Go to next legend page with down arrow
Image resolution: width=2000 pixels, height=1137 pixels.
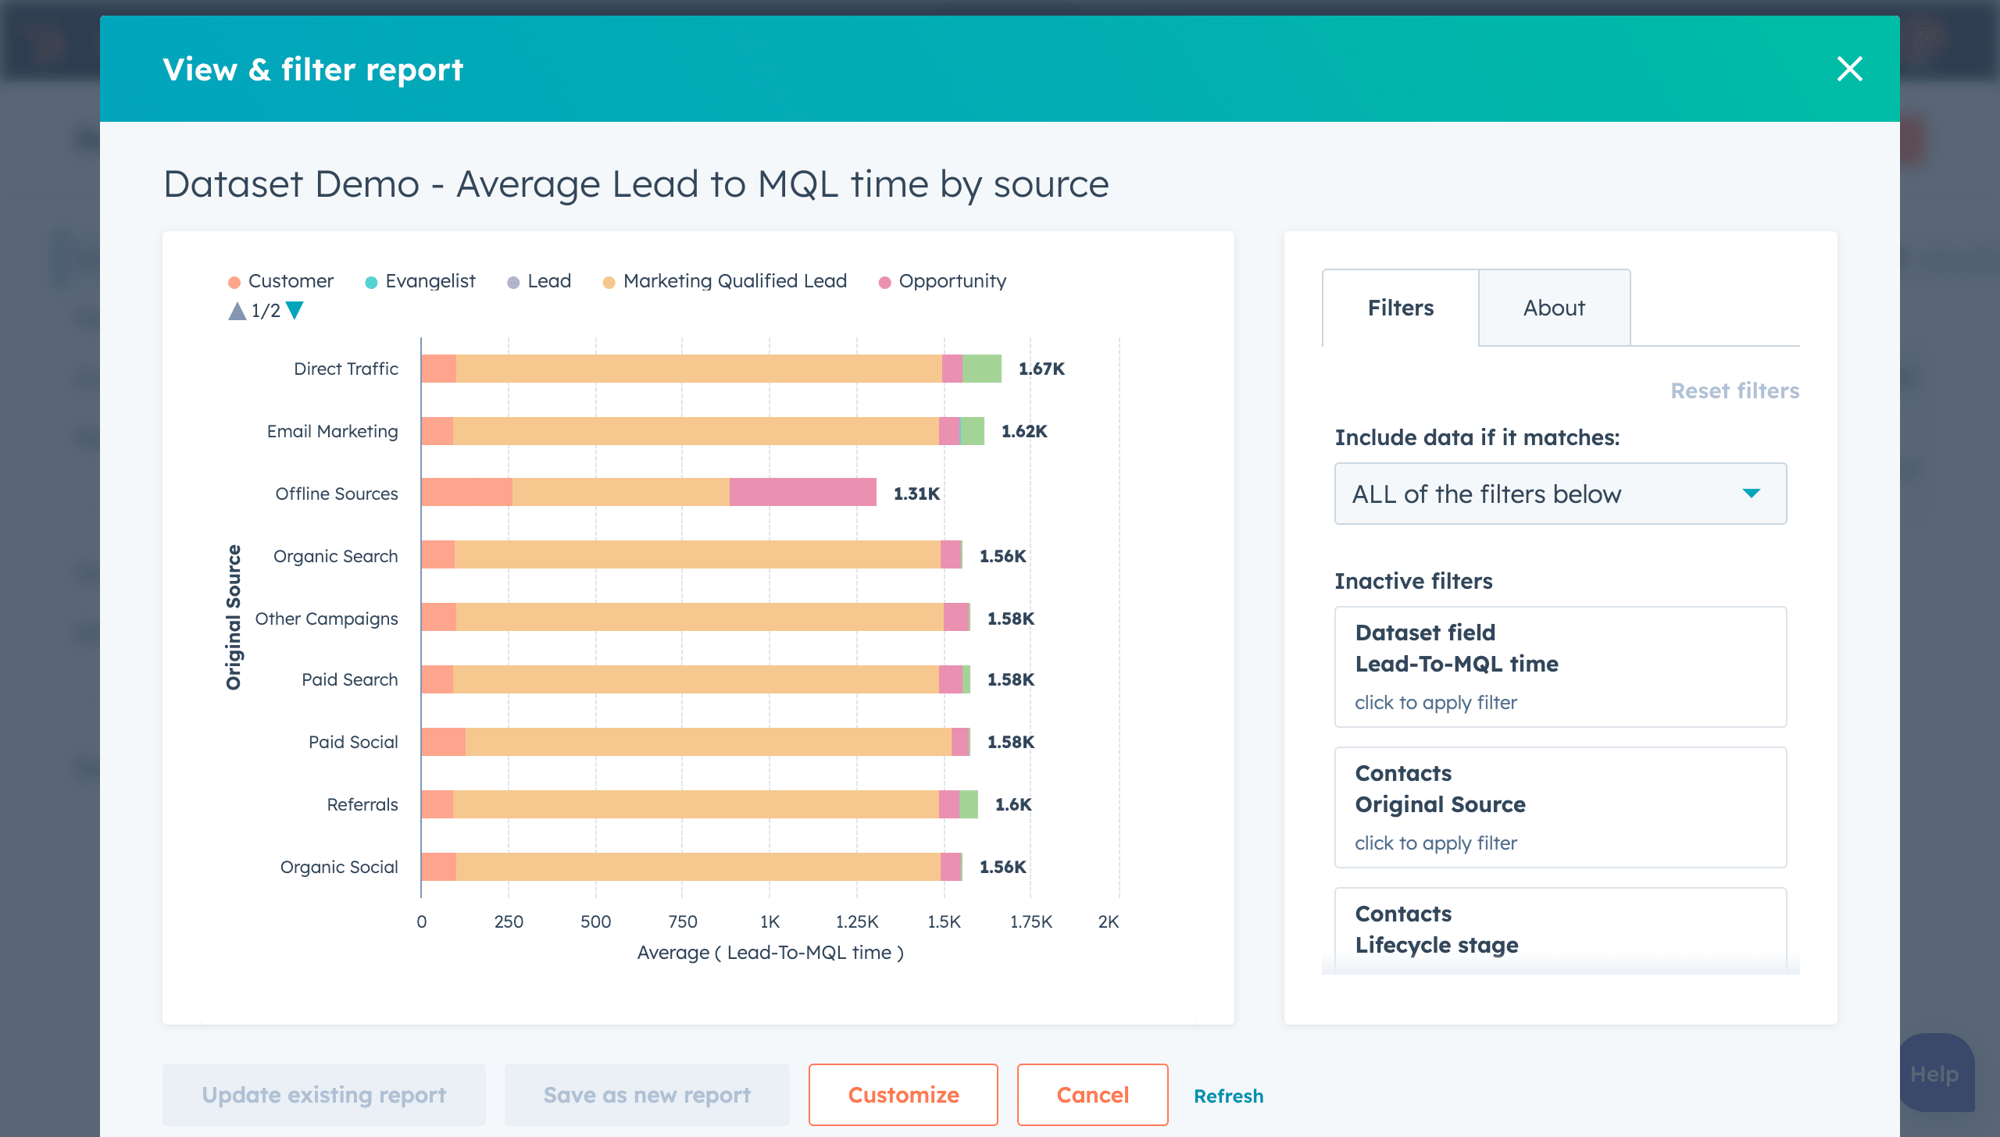tap(294, 311)
